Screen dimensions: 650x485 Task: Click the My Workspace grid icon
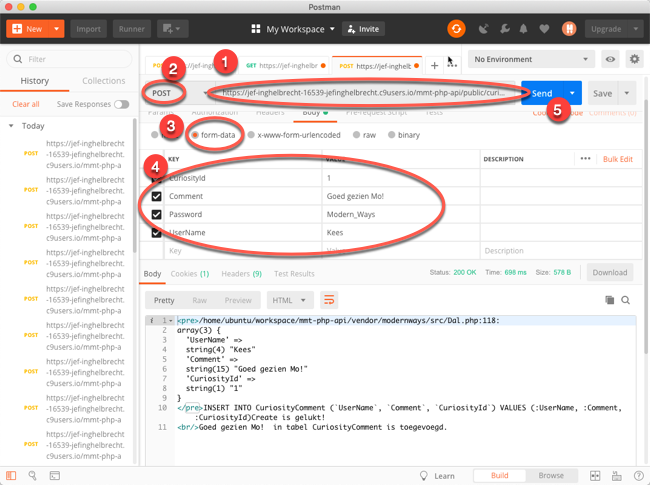point(256,29)
